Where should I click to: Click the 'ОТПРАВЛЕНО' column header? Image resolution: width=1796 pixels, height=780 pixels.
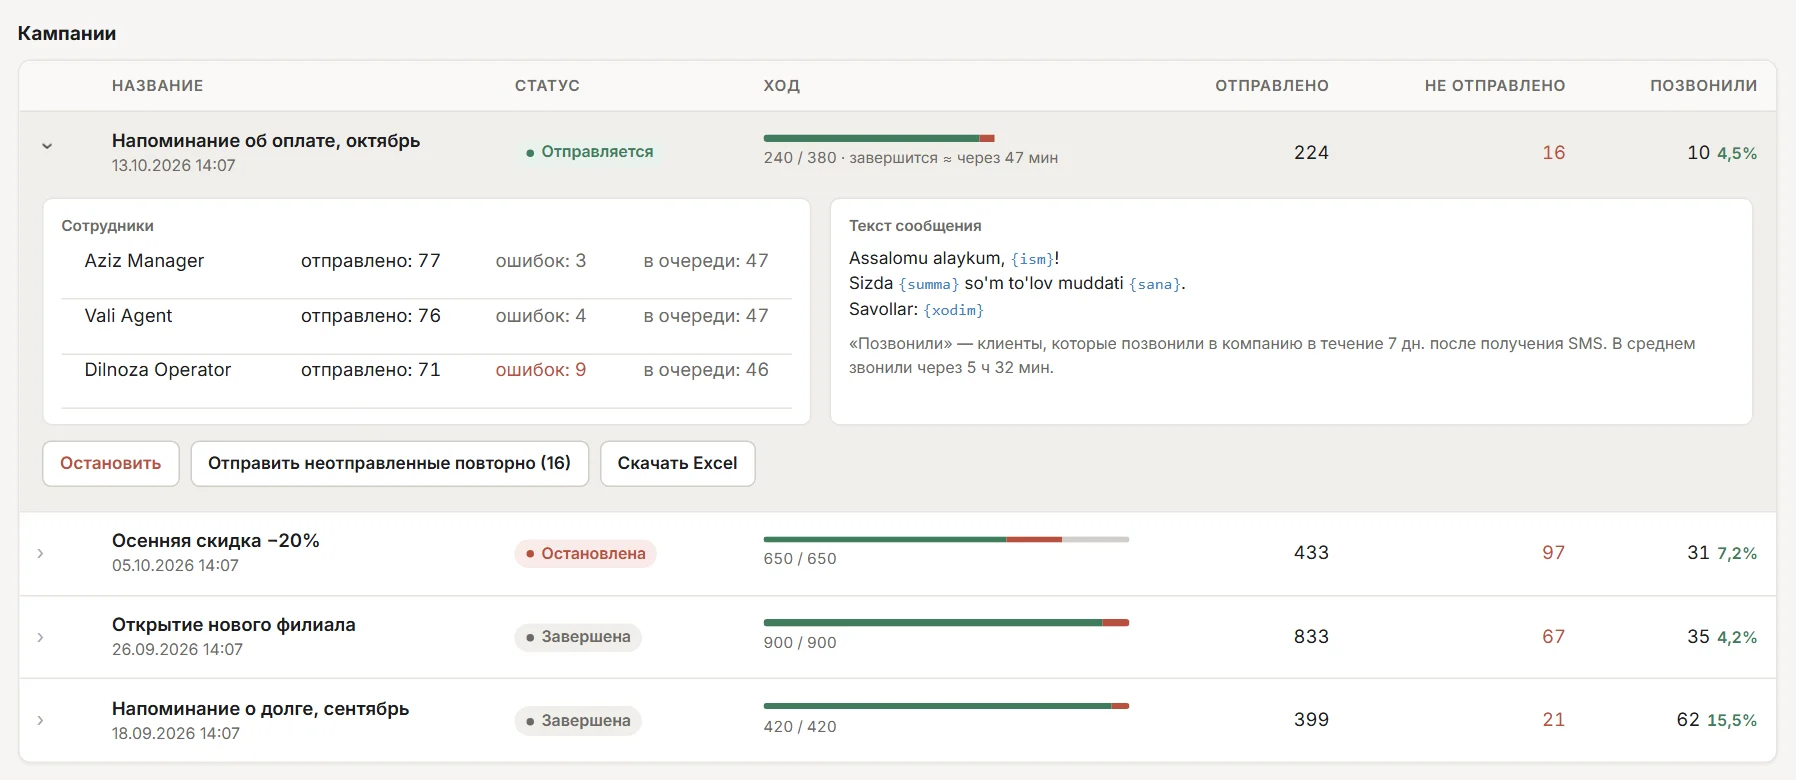tap(1272, 86)
